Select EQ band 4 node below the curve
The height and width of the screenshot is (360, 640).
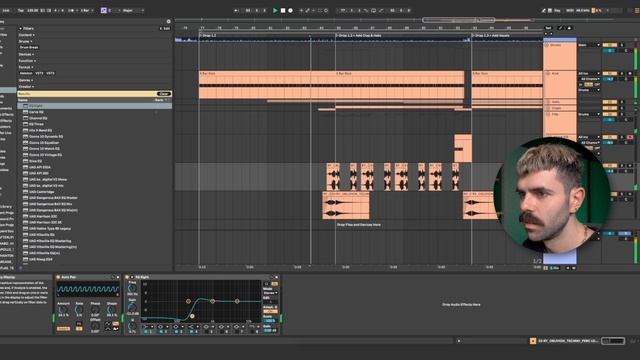[192, 316]
